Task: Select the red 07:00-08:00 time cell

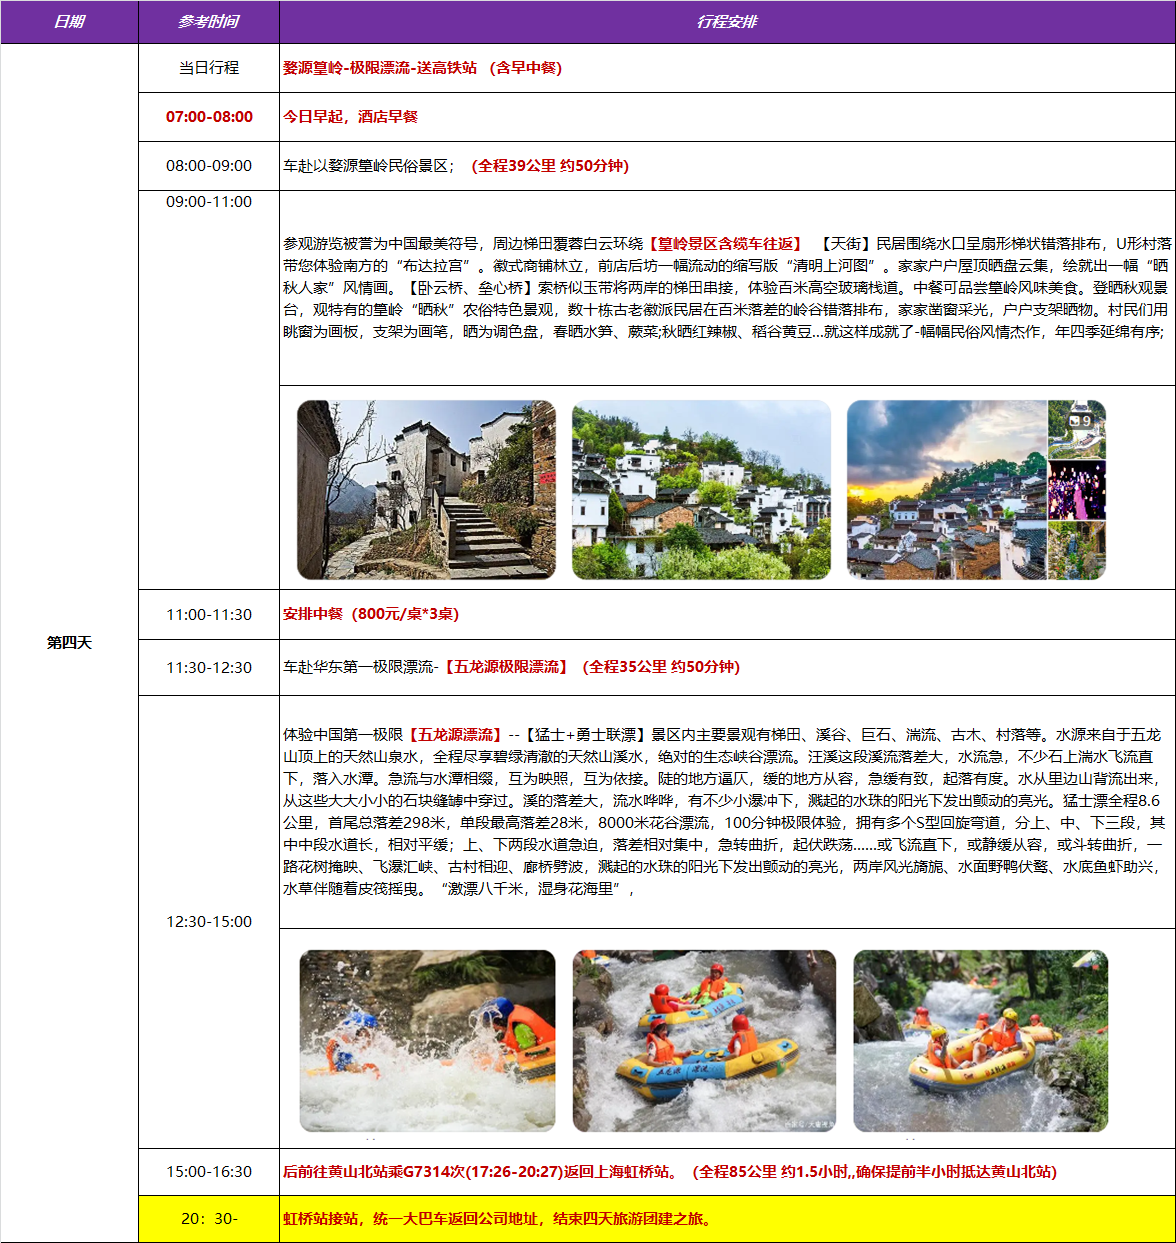Action: coord(209,117)
